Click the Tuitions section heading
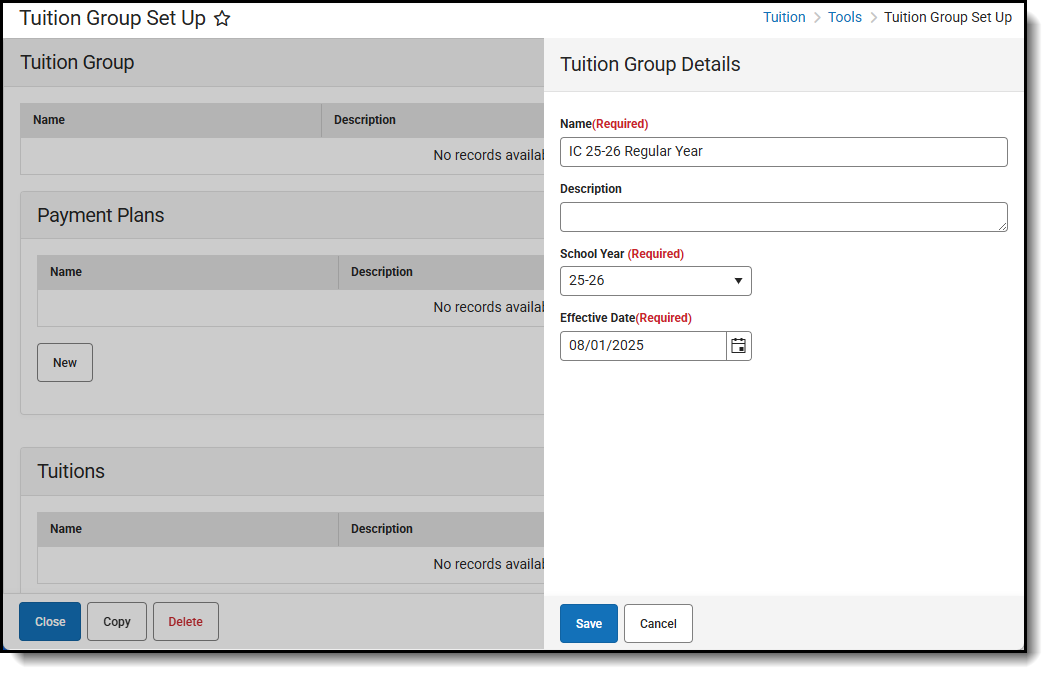 71,471
